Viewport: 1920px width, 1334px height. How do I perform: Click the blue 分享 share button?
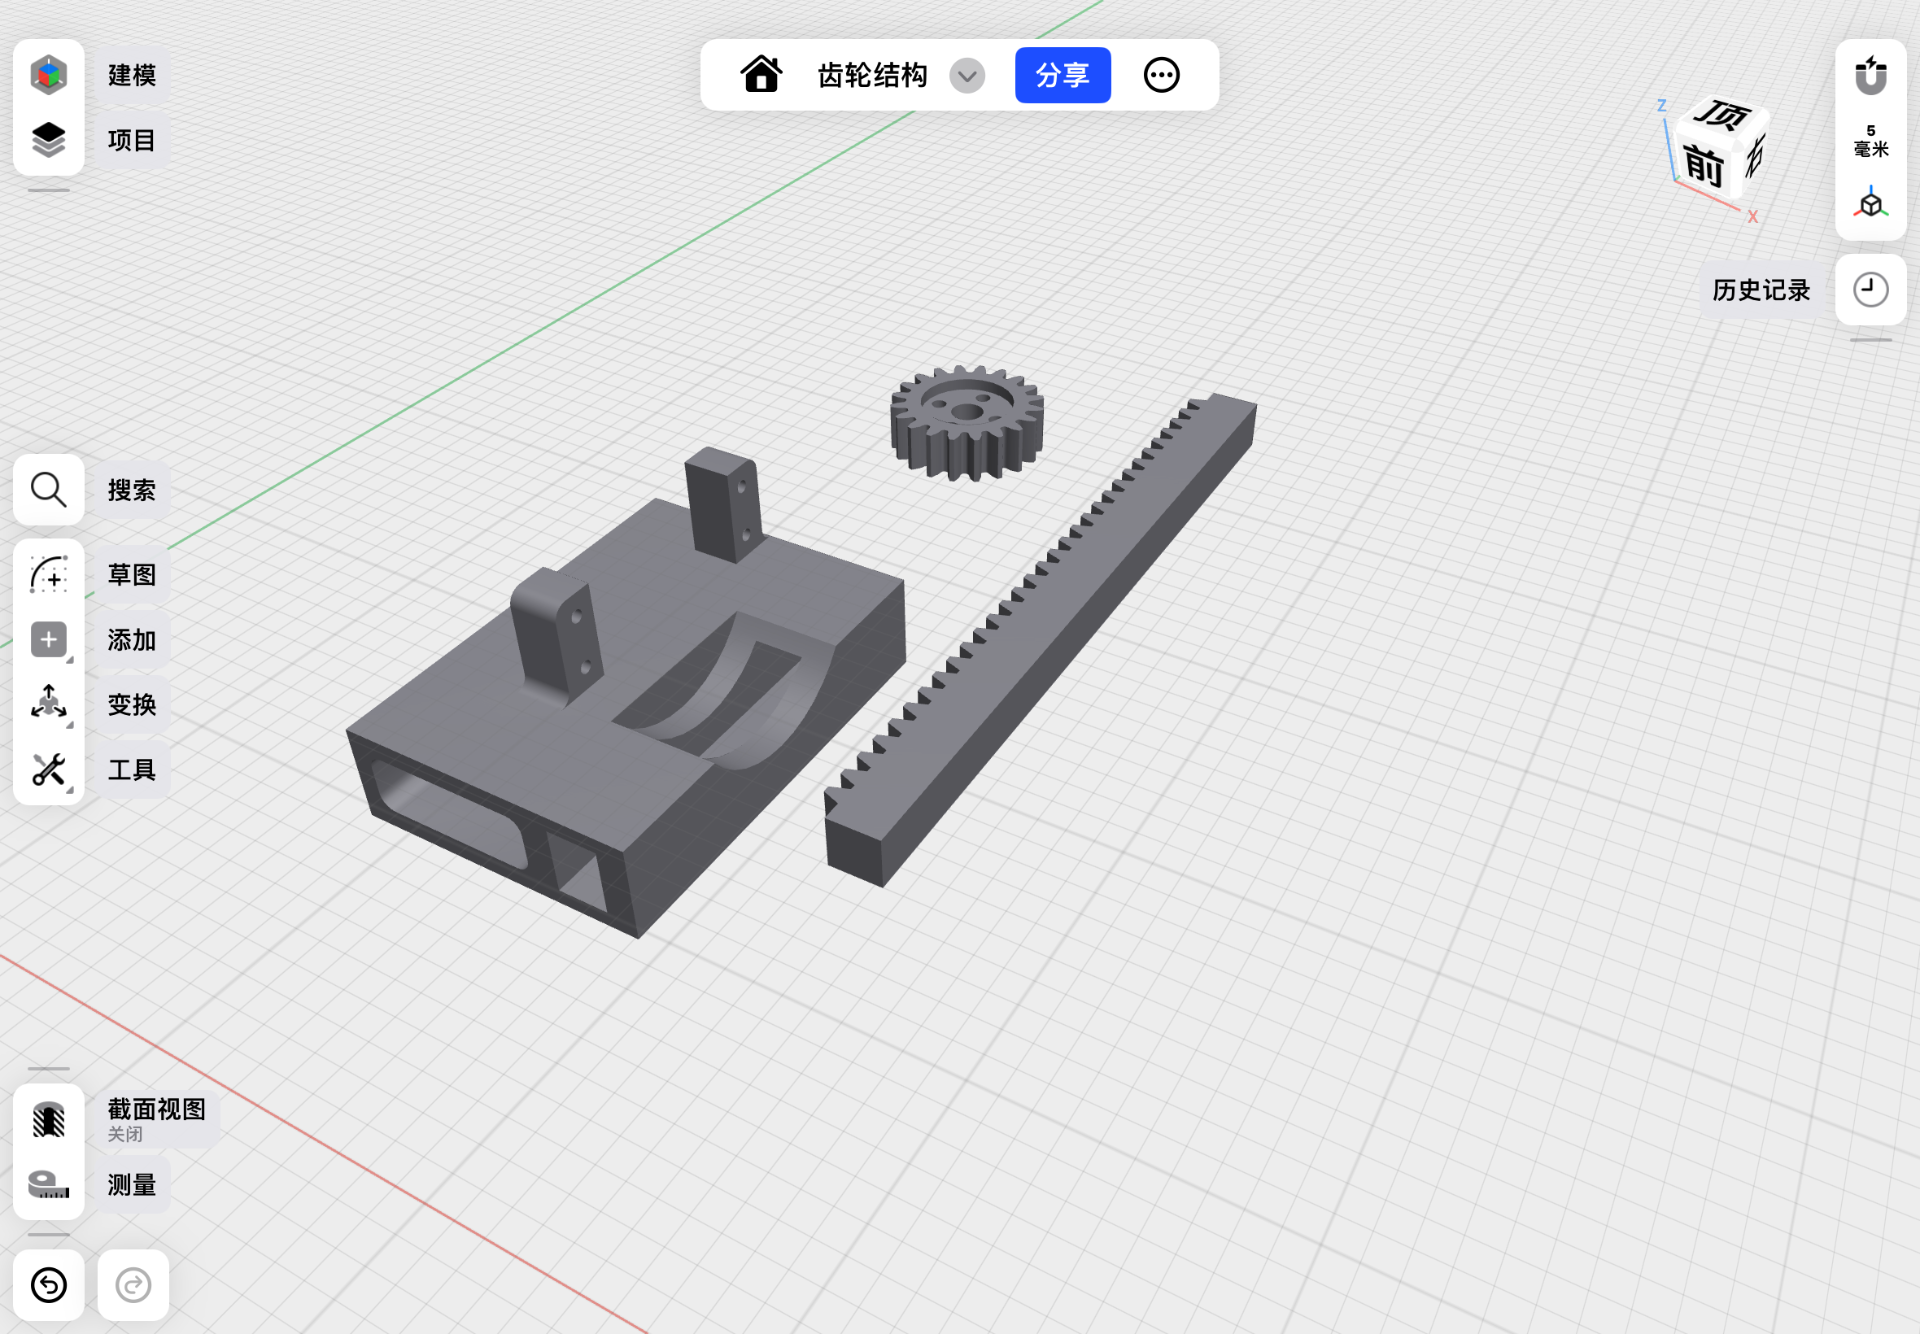(x=1062, y=75)
